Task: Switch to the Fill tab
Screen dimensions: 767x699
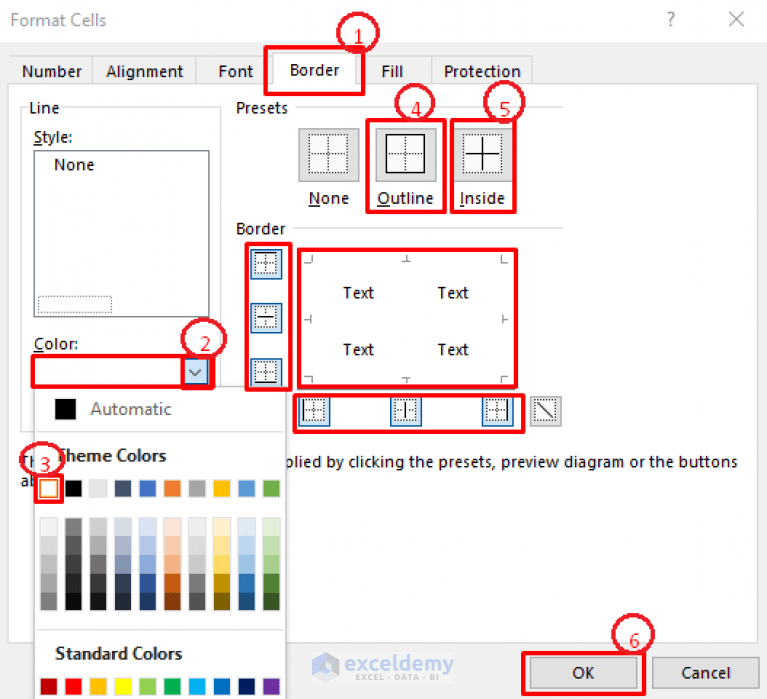Action: point(392,71)
